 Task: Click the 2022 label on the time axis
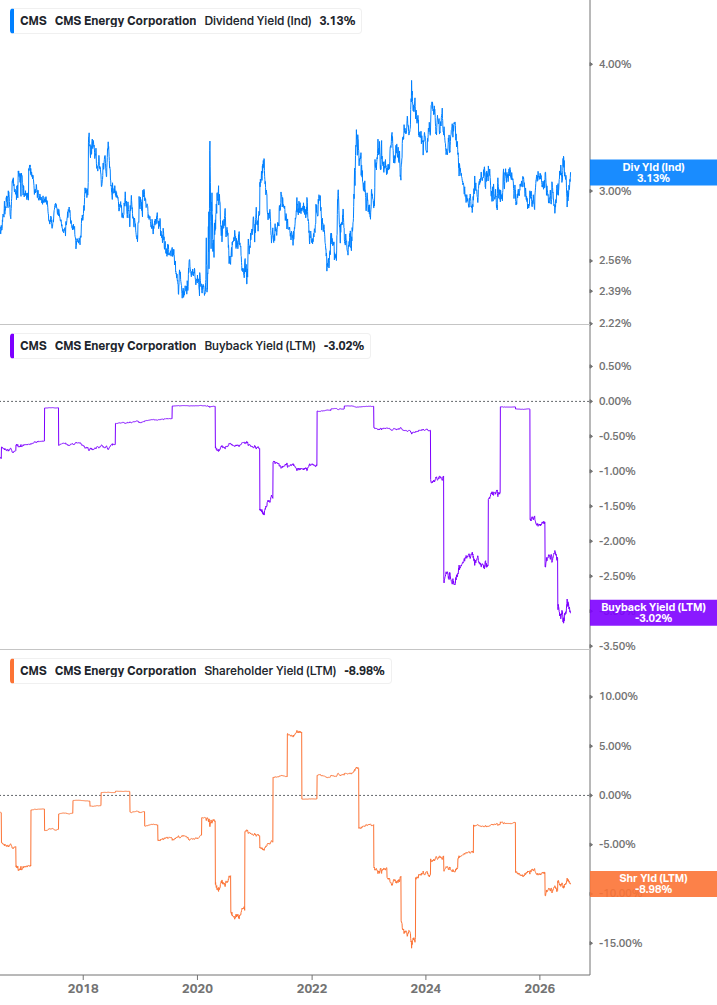click(312, 988)
